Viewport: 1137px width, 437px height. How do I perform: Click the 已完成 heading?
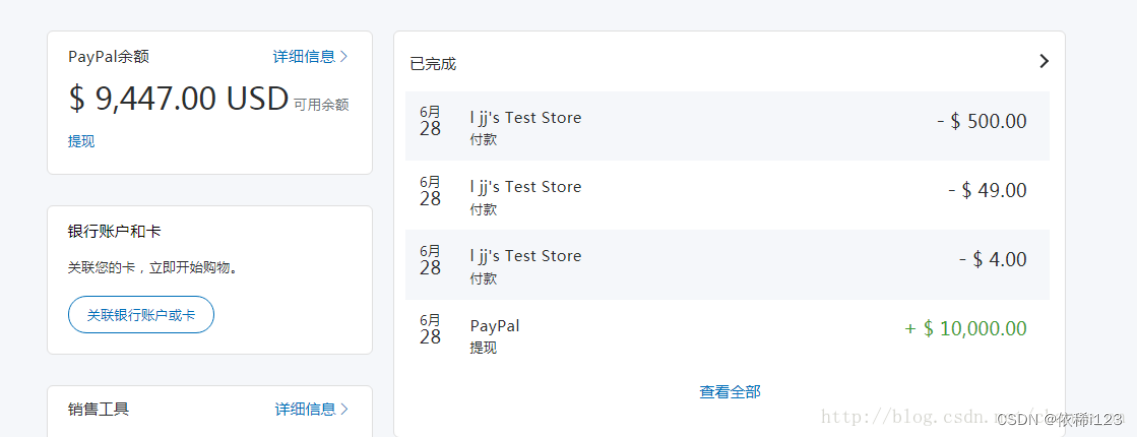(433, 64)
